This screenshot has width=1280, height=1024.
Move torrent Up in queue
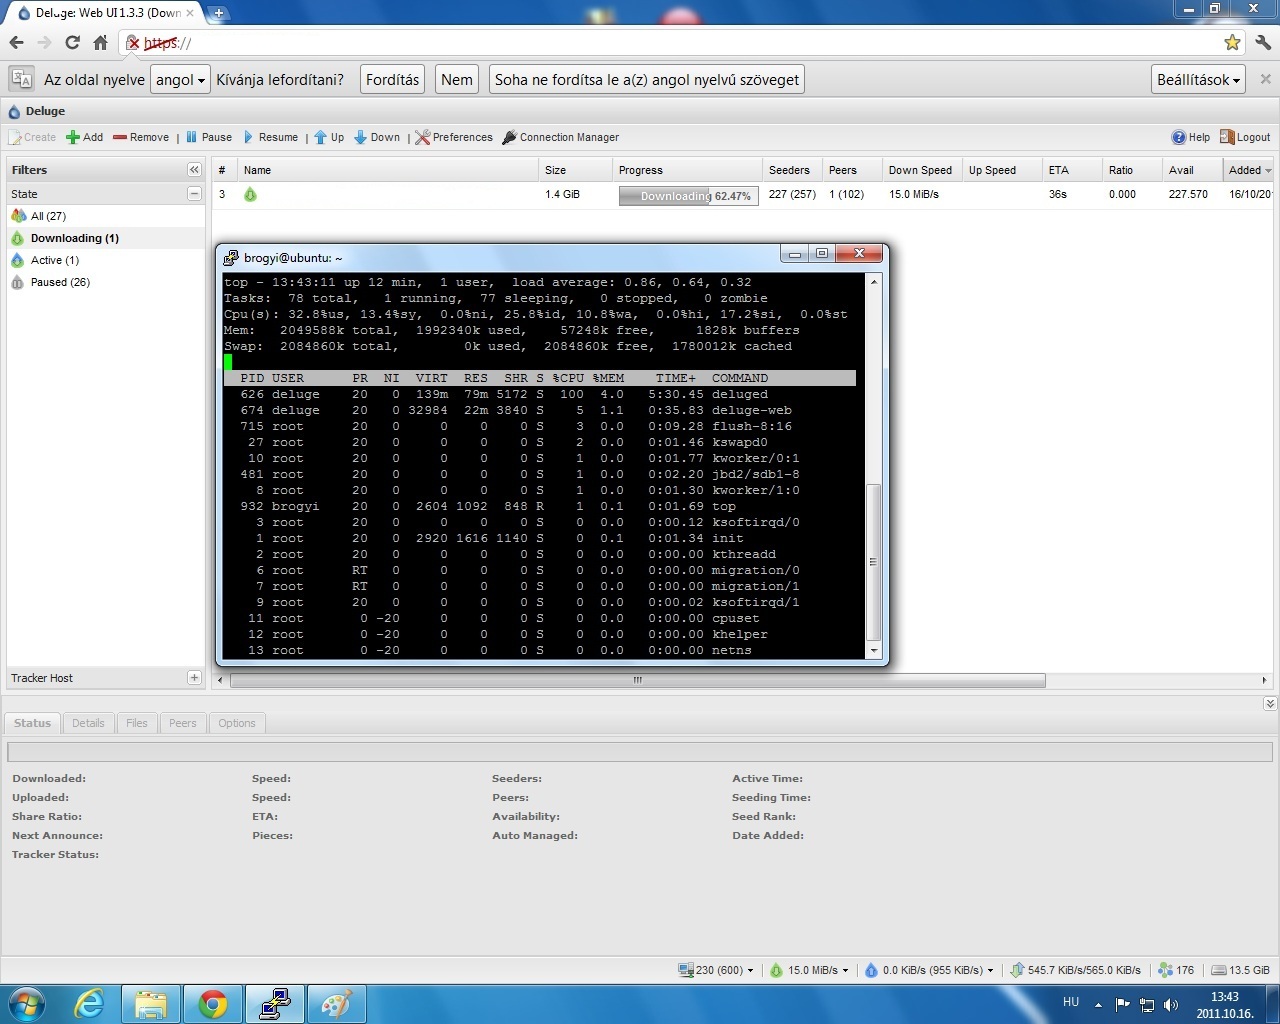coord(329,137)
